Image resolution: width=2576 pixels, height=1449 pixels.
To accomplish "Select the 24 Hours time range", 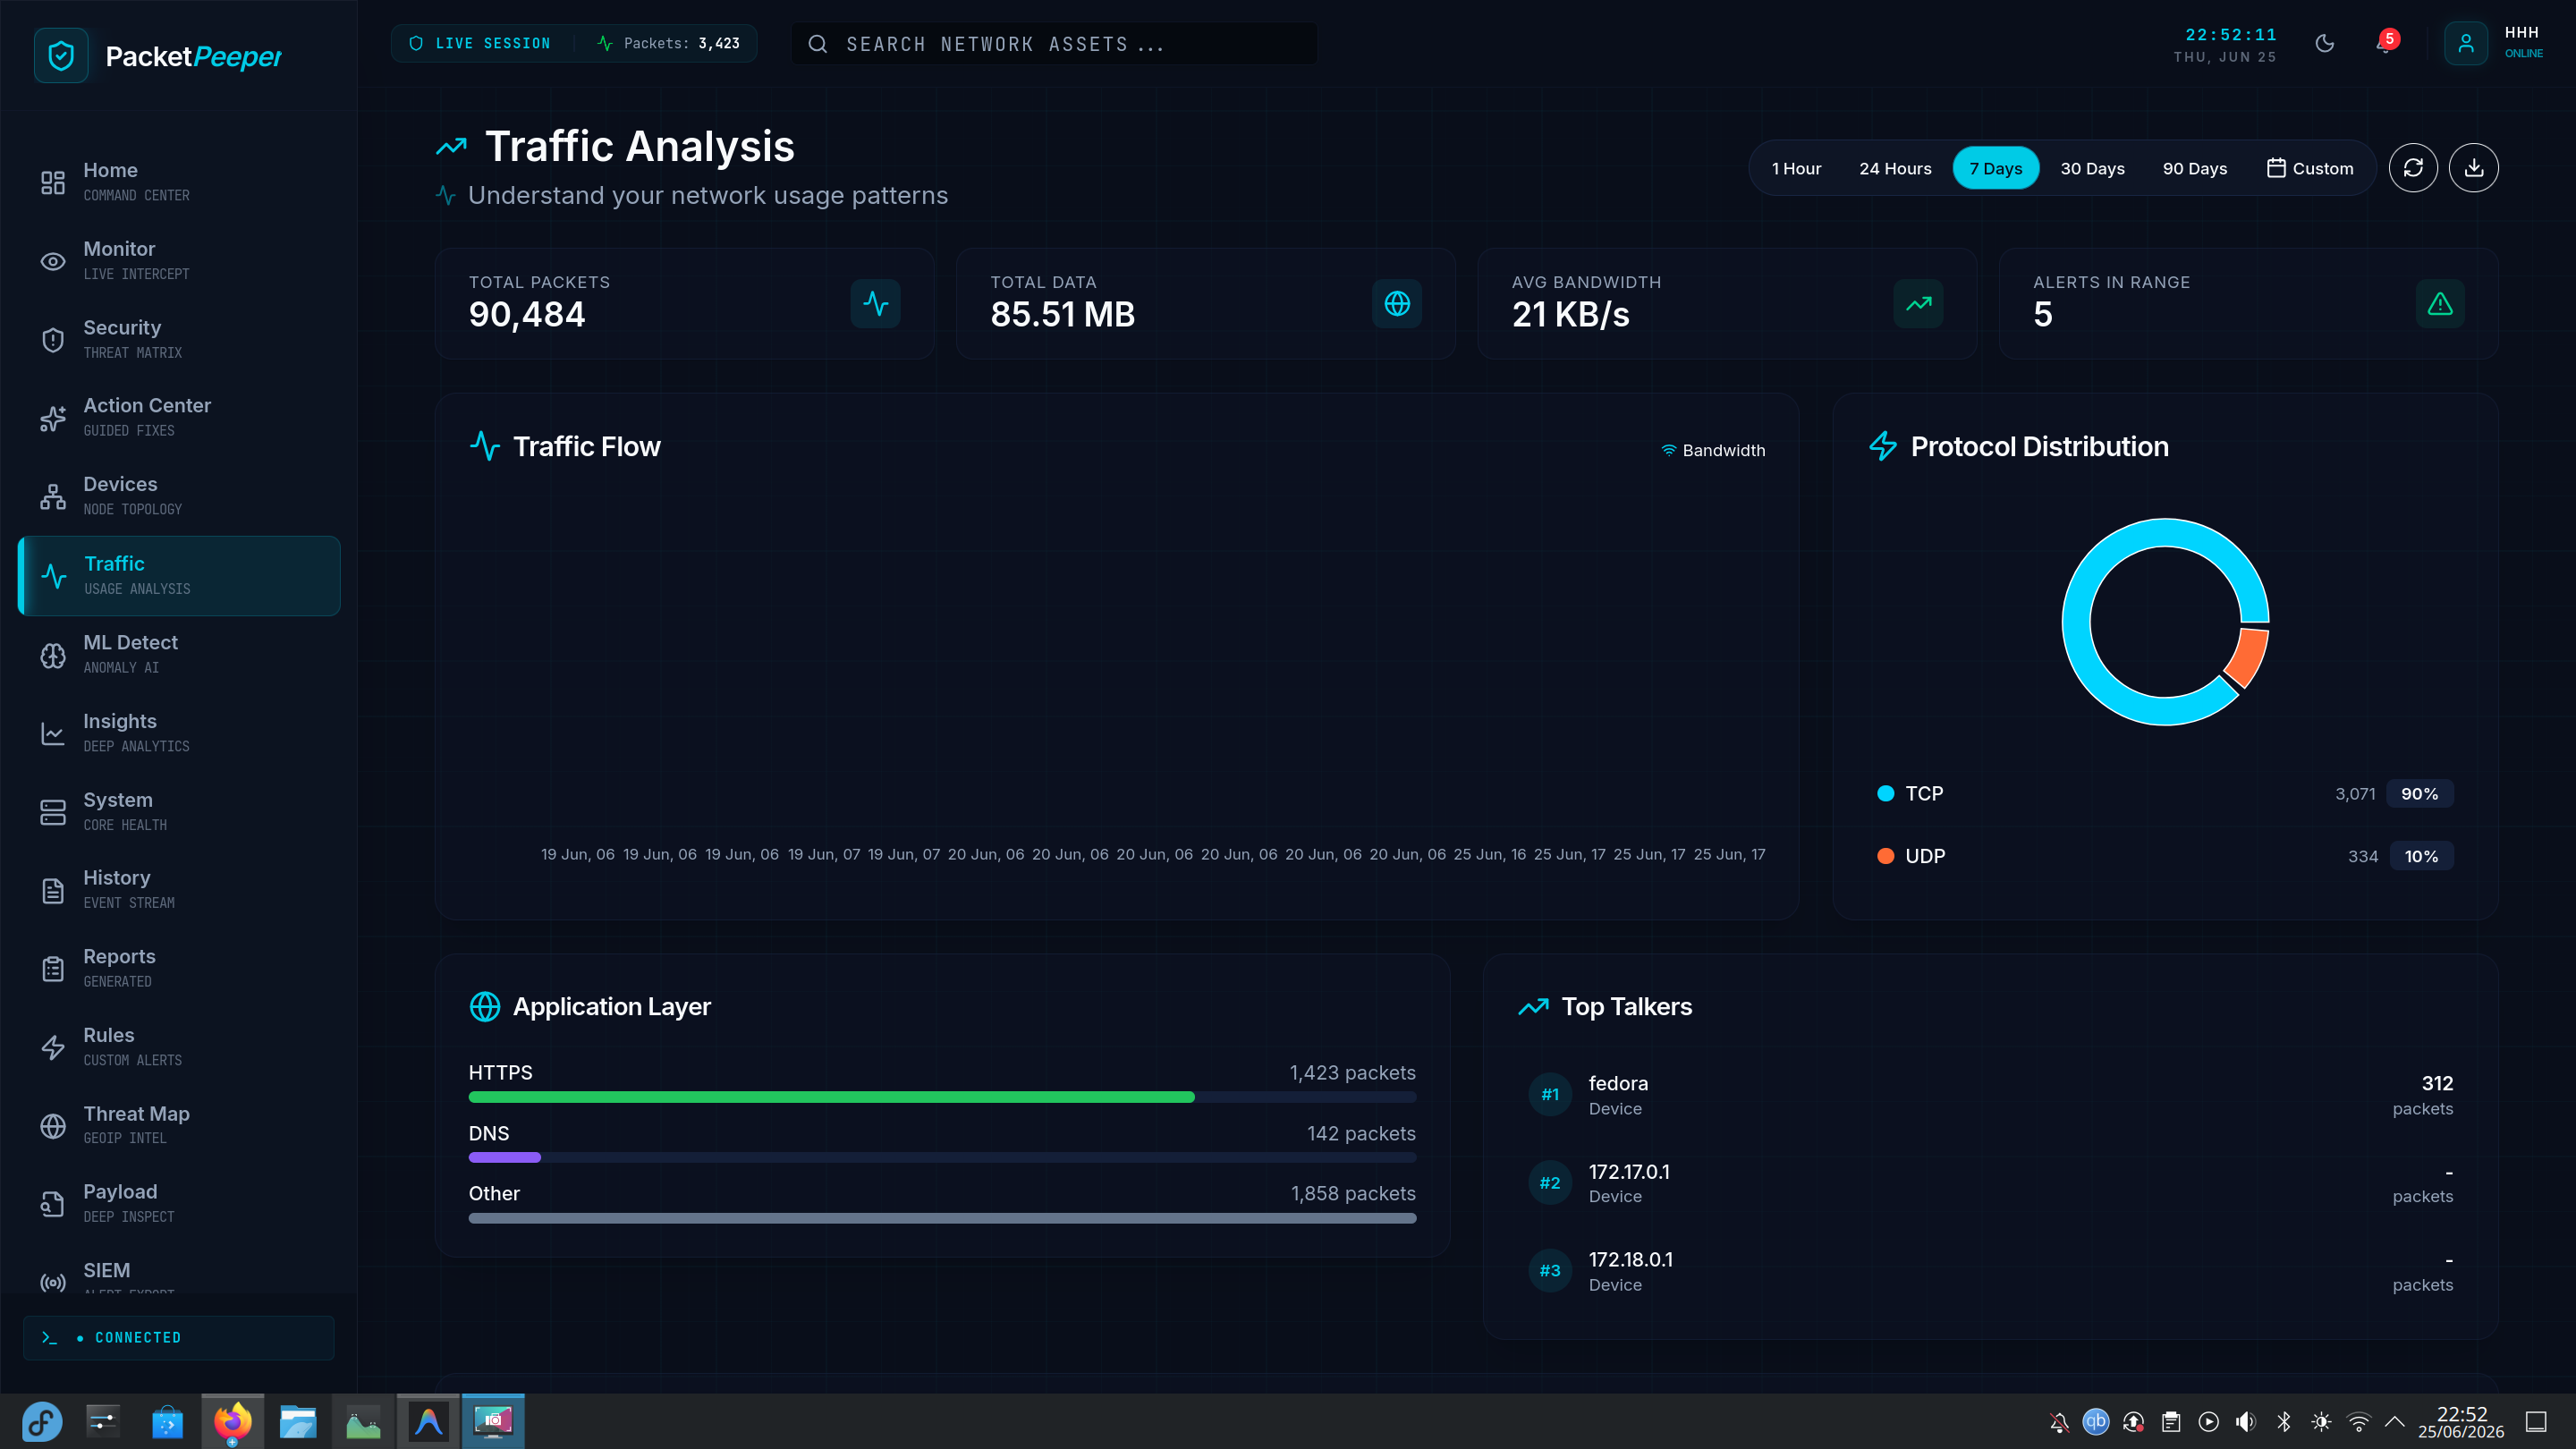I will coord(1895,168).
